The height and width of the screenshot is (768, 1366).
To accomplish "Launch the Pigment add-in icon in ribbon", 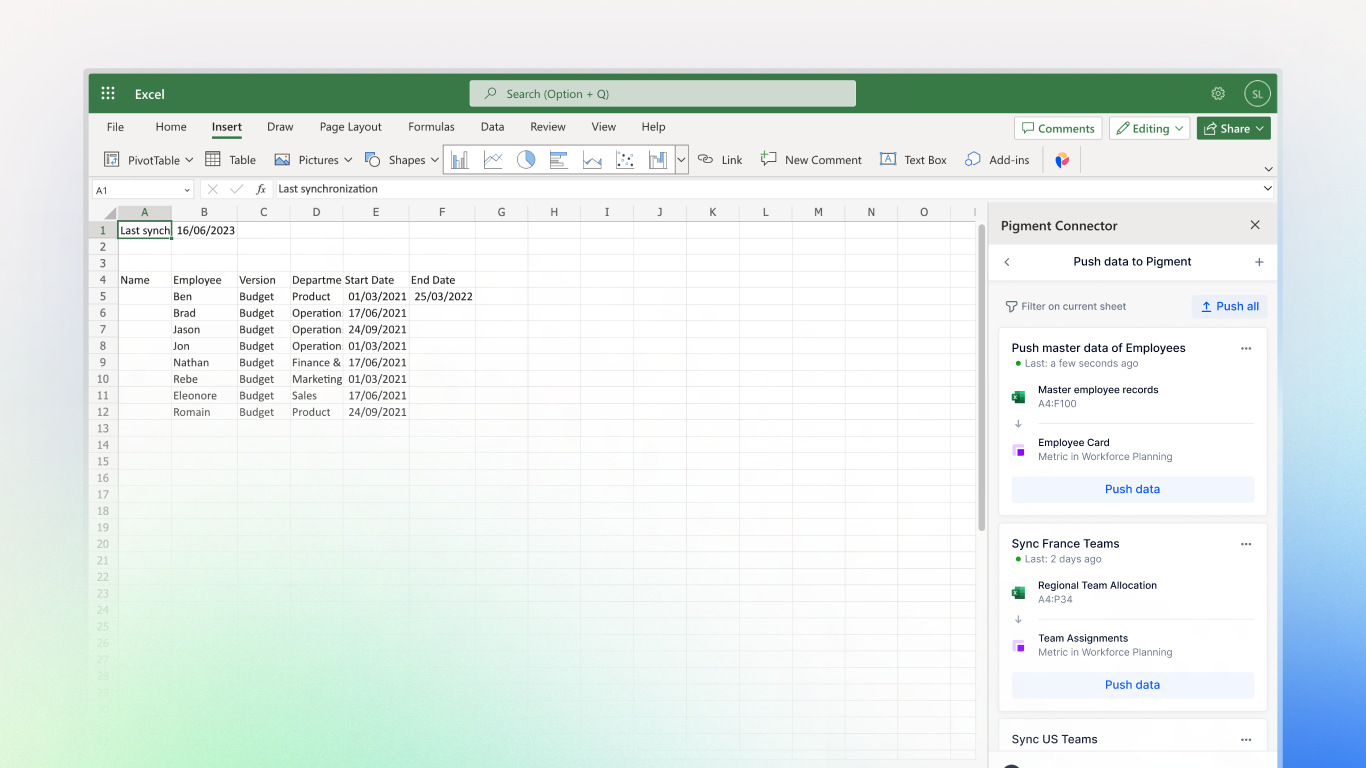I will coord(1062,160).
